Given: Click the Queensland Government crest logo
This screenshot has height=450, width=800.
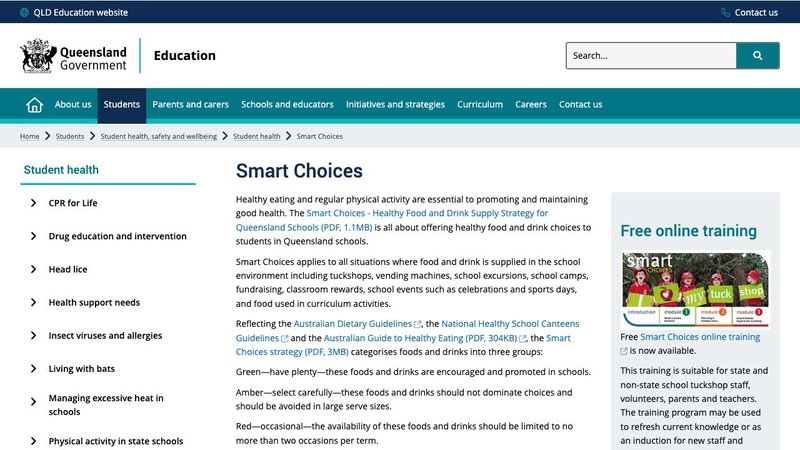Looking at the screenshot, I should (36, 56).
